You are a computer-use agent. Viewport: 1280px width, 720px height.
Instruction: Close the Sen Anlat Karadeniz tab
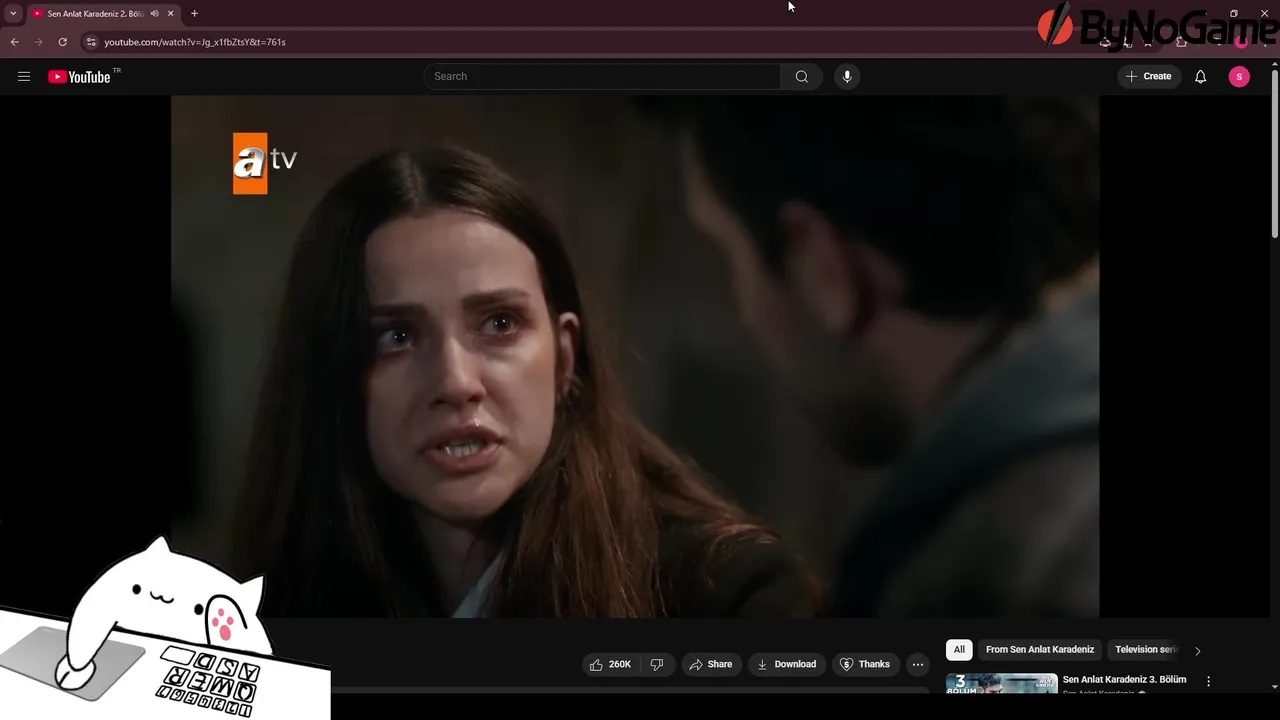coord(171,14)
